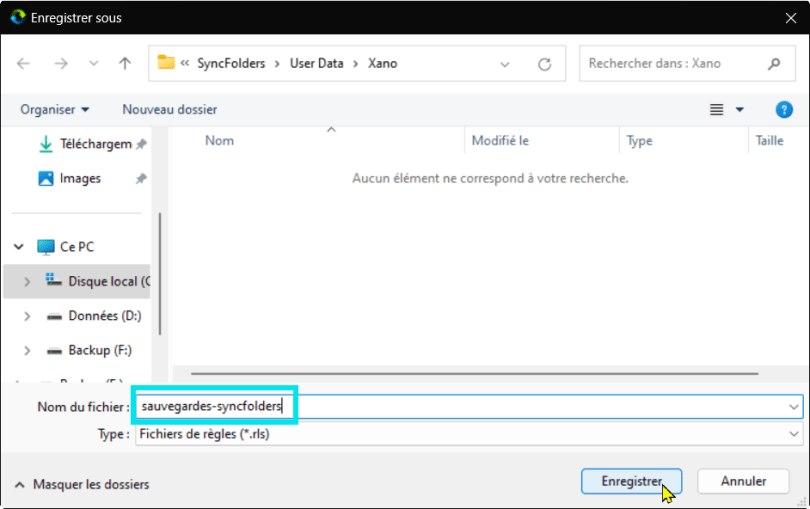The height and width of the screenshot is (509, 810).
Task: Open the Organiser menu
Action: click(x=54, y=110)
